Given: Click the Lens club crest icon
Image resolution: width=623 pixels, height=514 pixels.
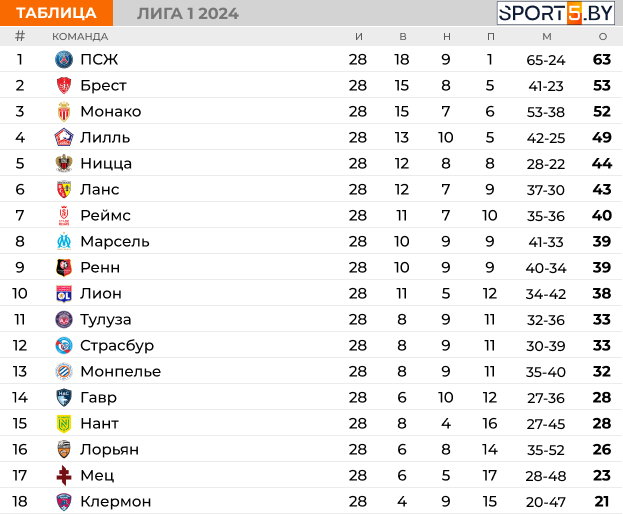Looking at the screenshot, I should coord(64,189).
